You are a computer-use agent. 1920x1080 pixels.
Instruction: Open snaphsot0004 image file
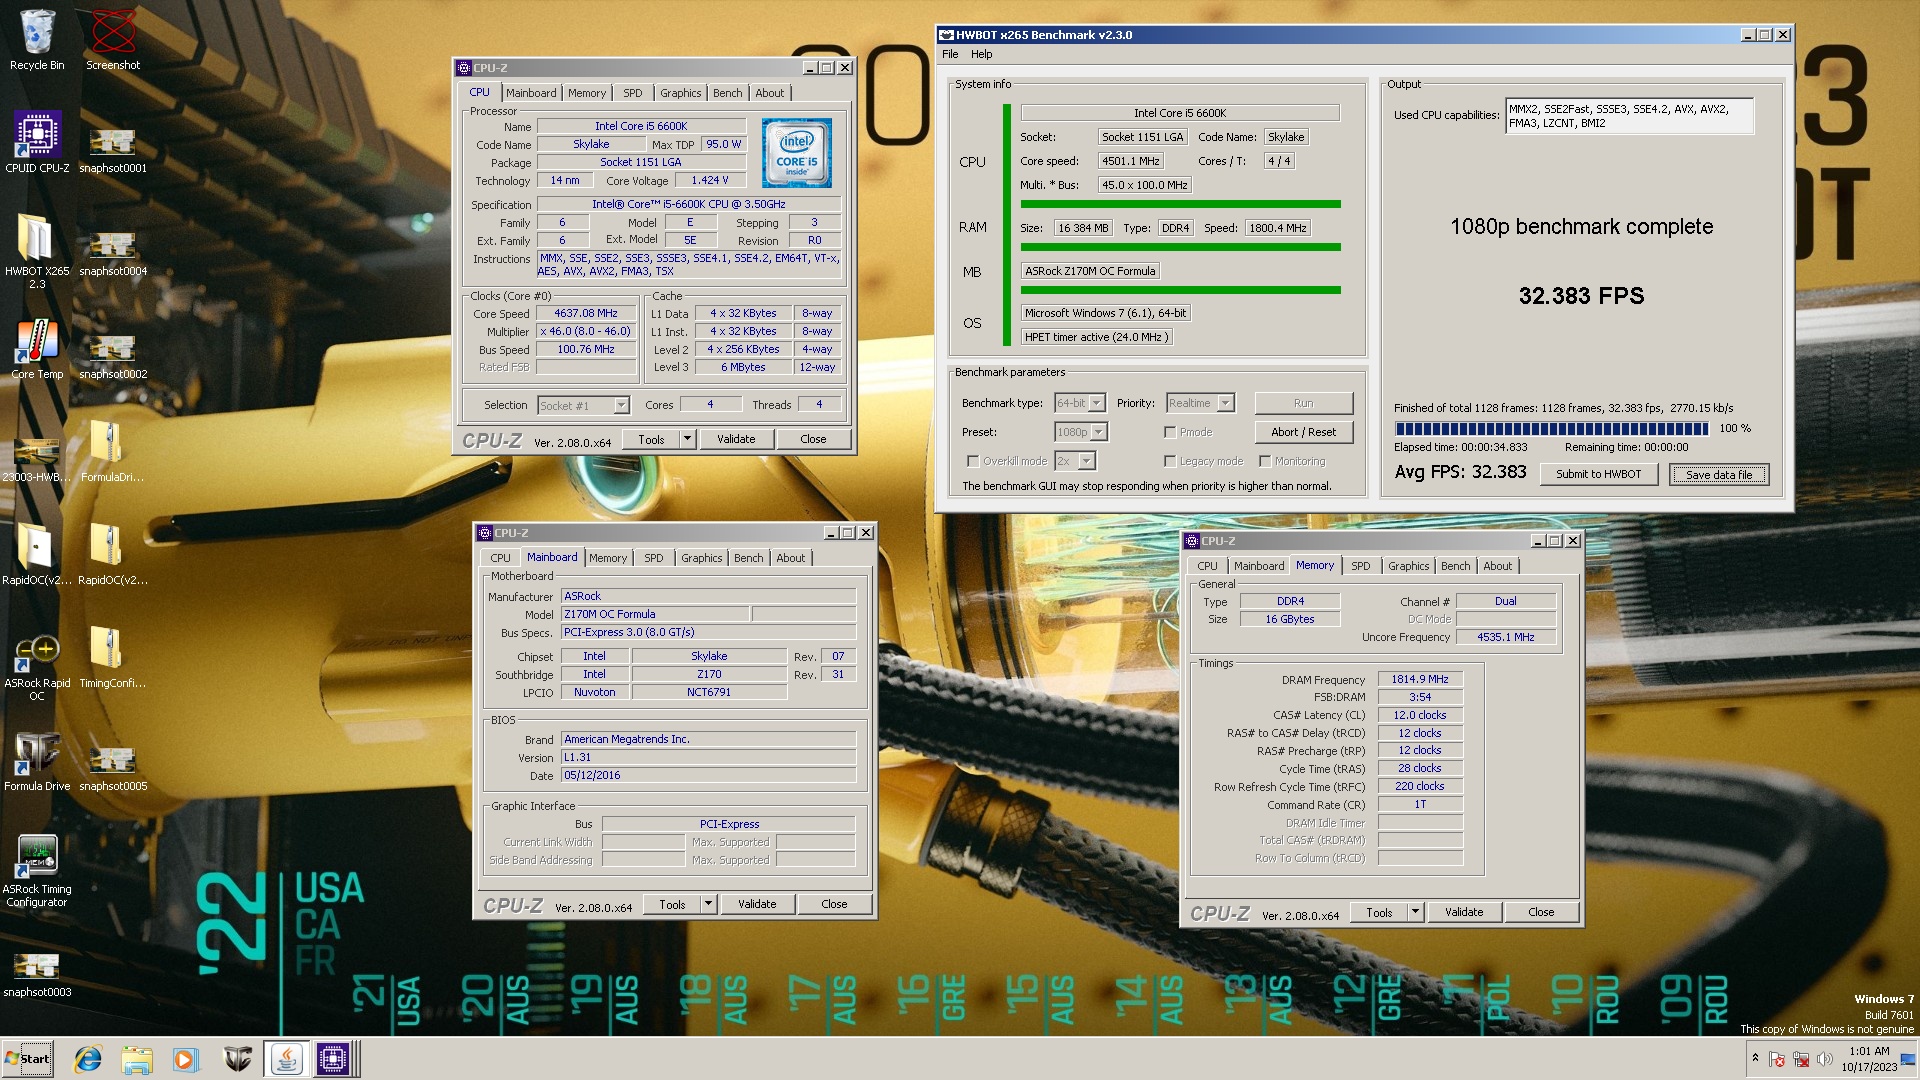coord(113,253)
